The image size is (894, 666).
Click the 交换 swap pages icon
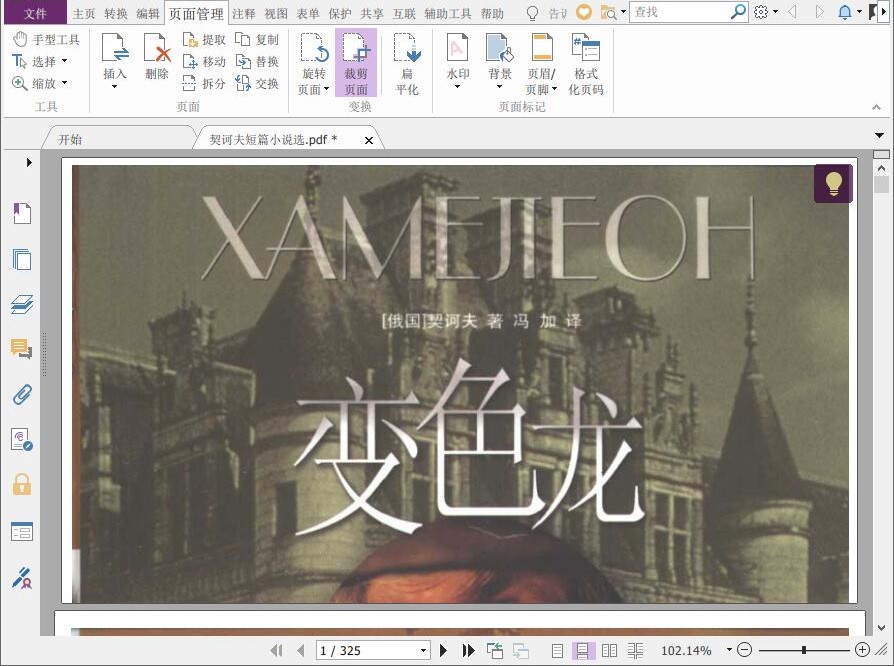(263, 83)
